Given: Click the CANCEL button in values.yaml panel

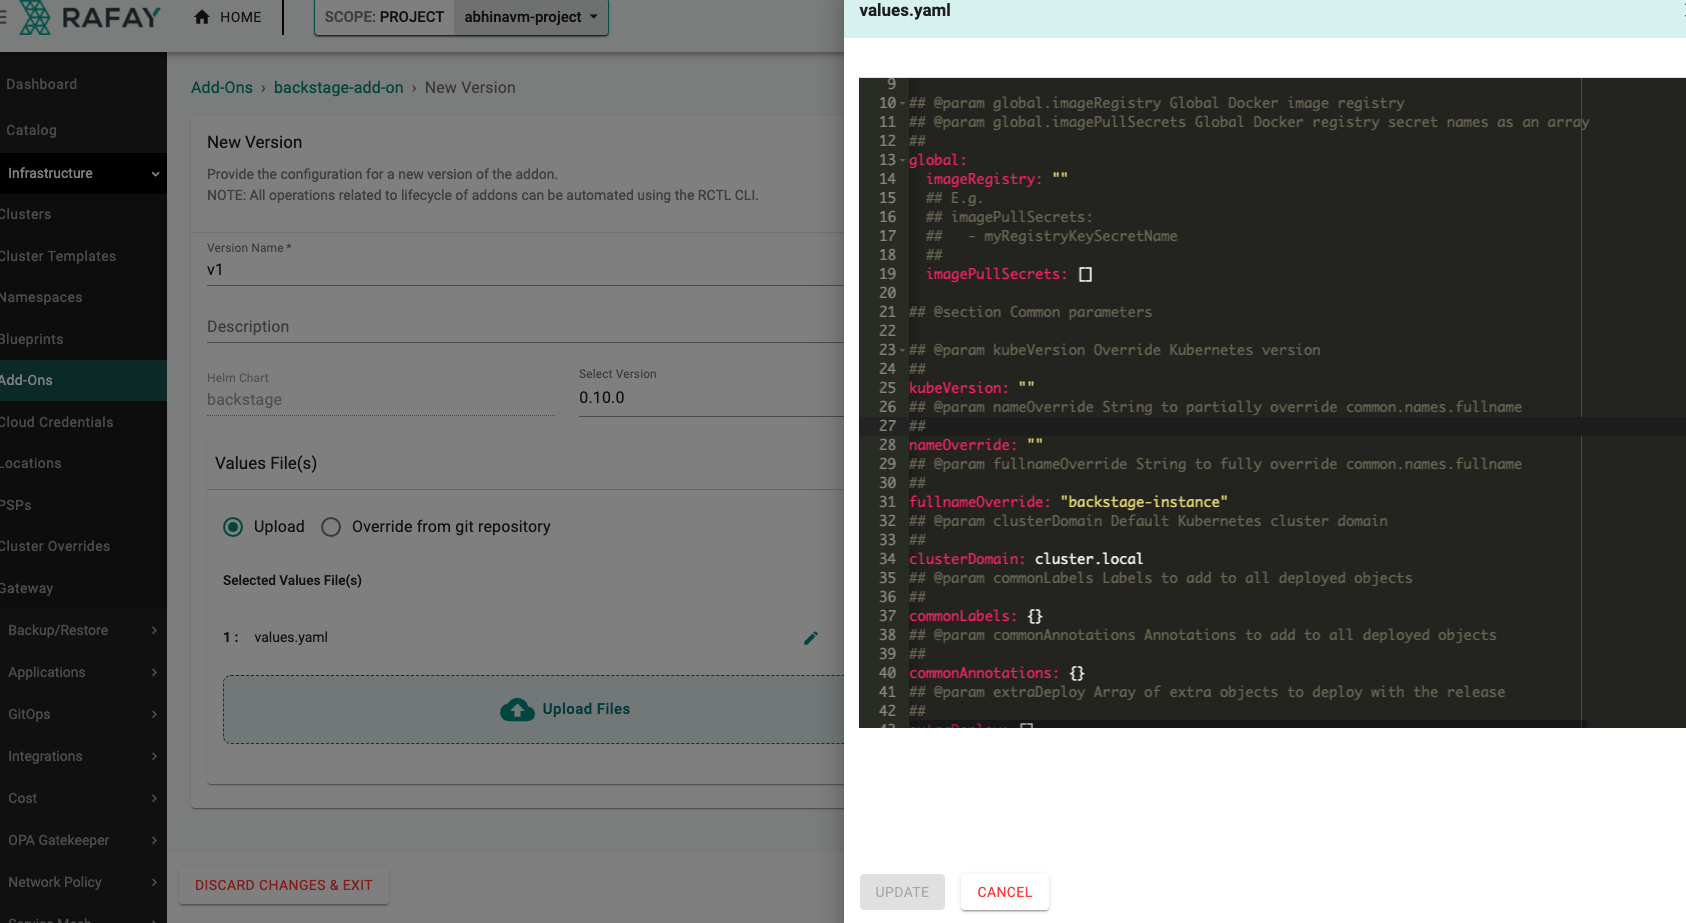Looking at the screenshot, I should (x=1004, y=892).
